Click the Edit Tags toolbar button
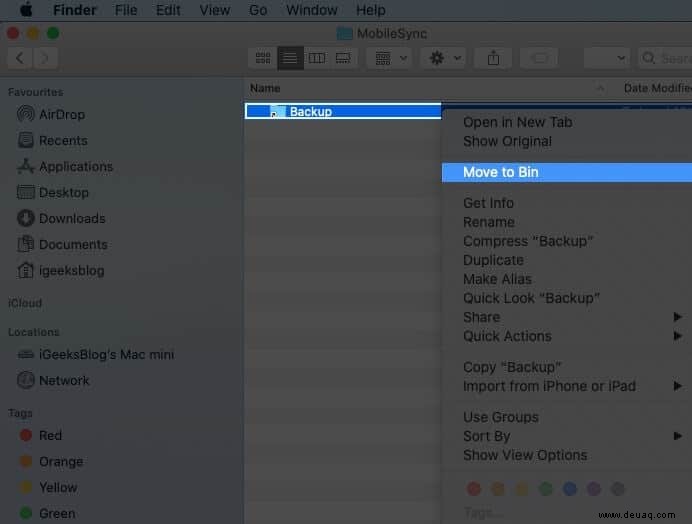This screenshot has height=524, width=692. [x=539, y=58]
